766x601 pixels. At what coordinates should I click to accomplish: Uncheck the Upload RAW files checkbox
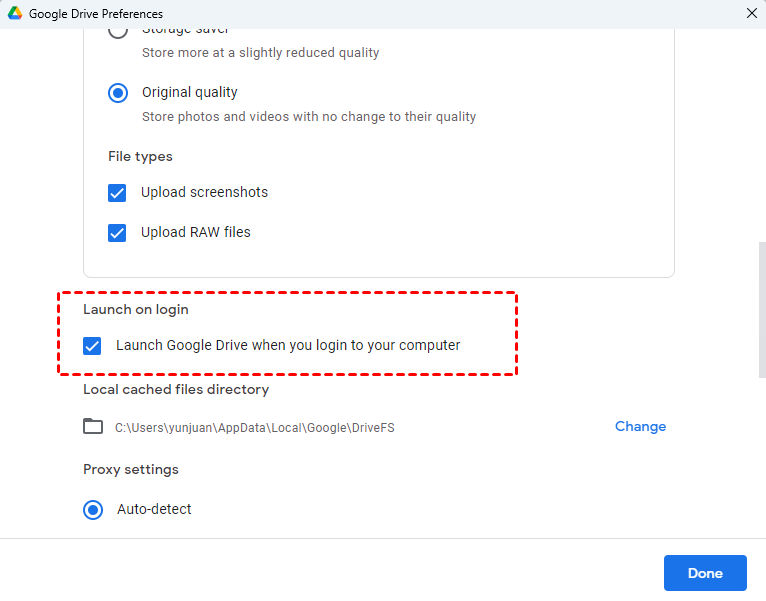pyautogui.click(x=118, y=233)
